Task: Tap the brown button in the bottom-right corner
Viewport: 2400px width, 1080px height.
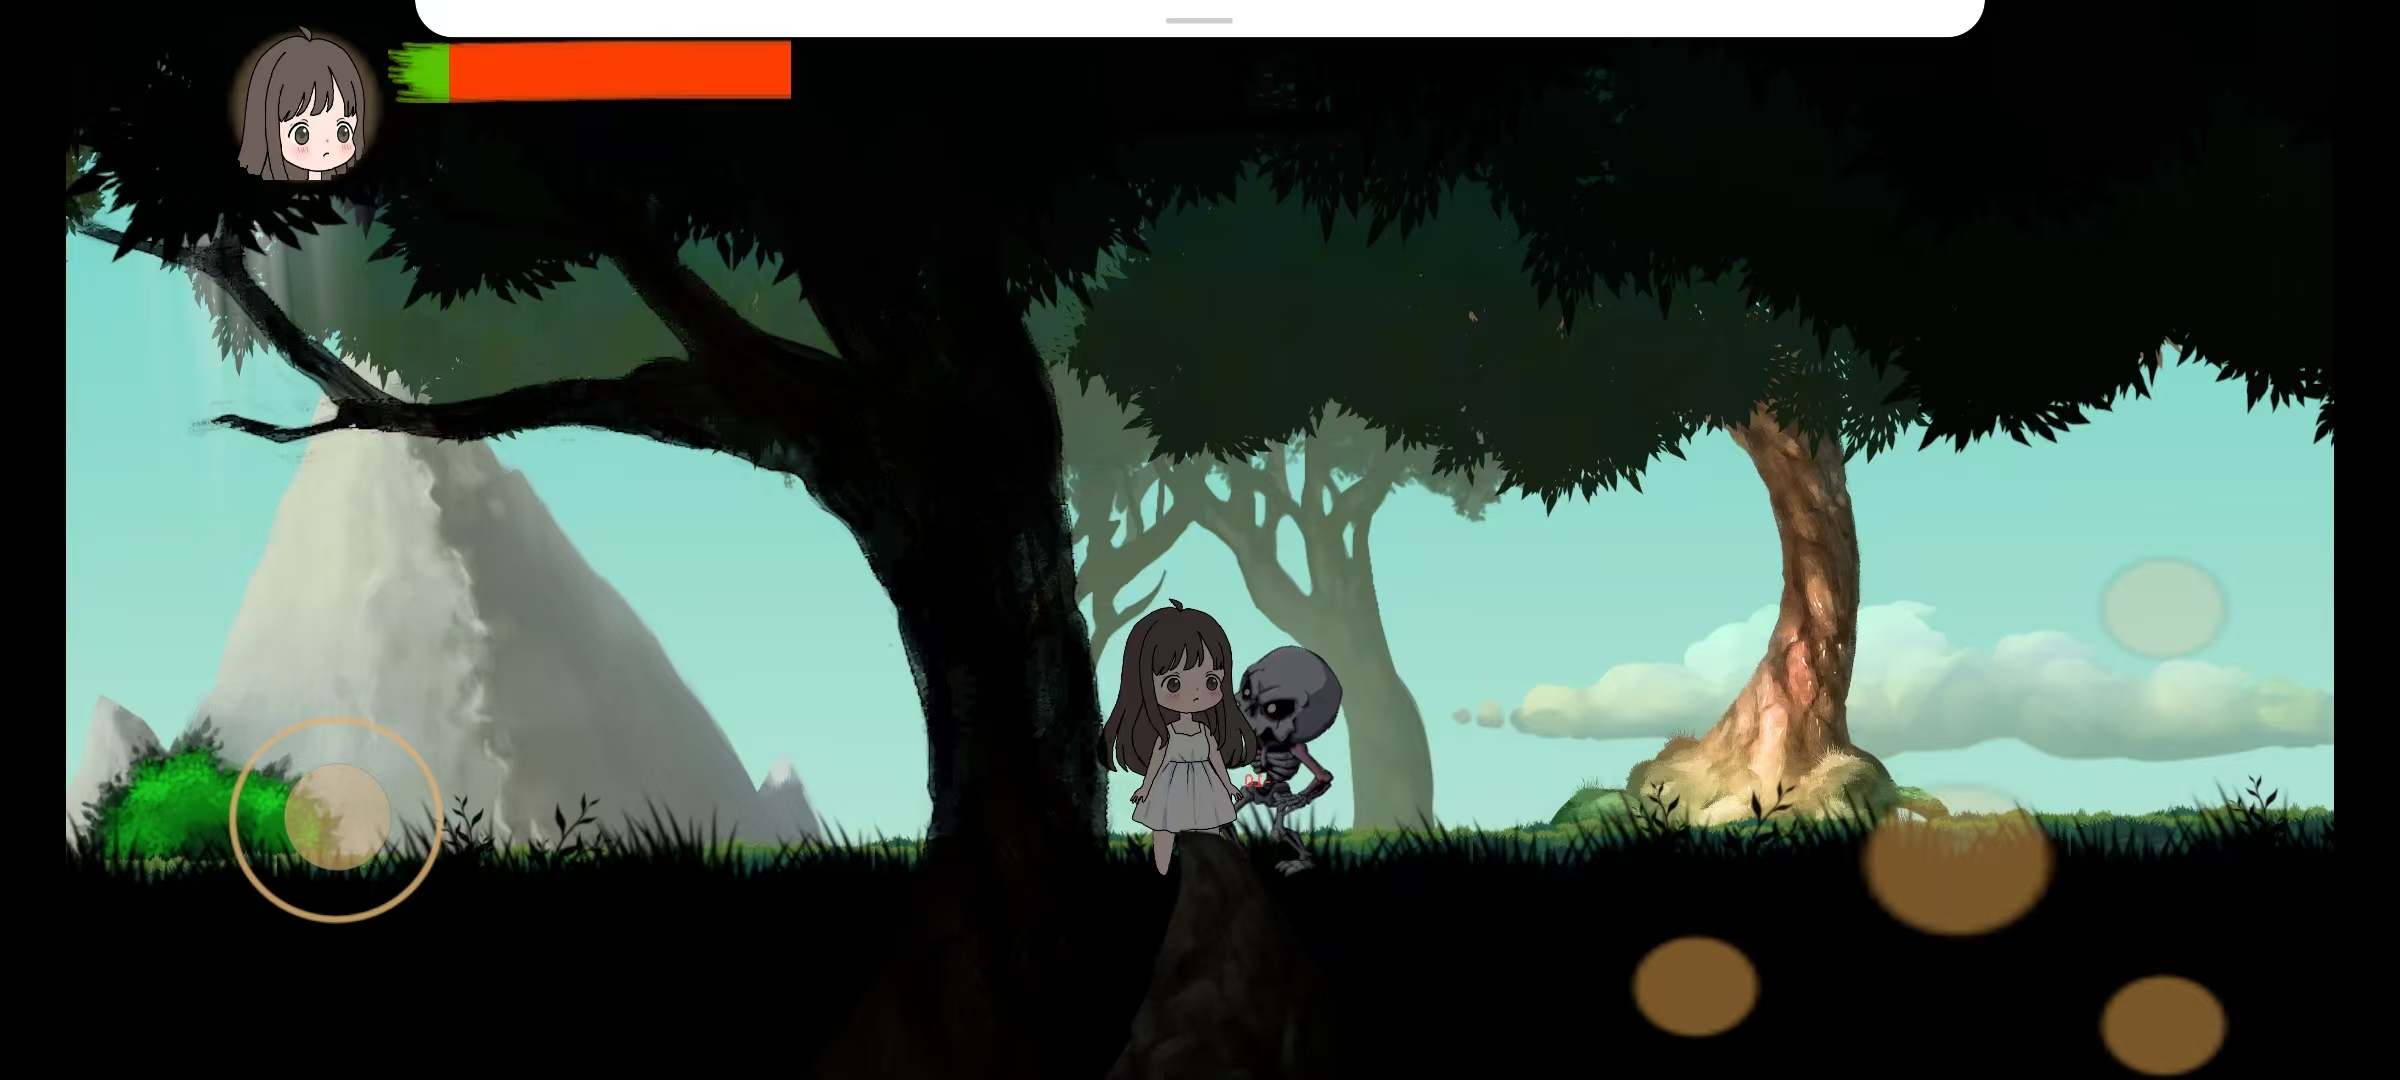Action: [x=2162, y=1025]
